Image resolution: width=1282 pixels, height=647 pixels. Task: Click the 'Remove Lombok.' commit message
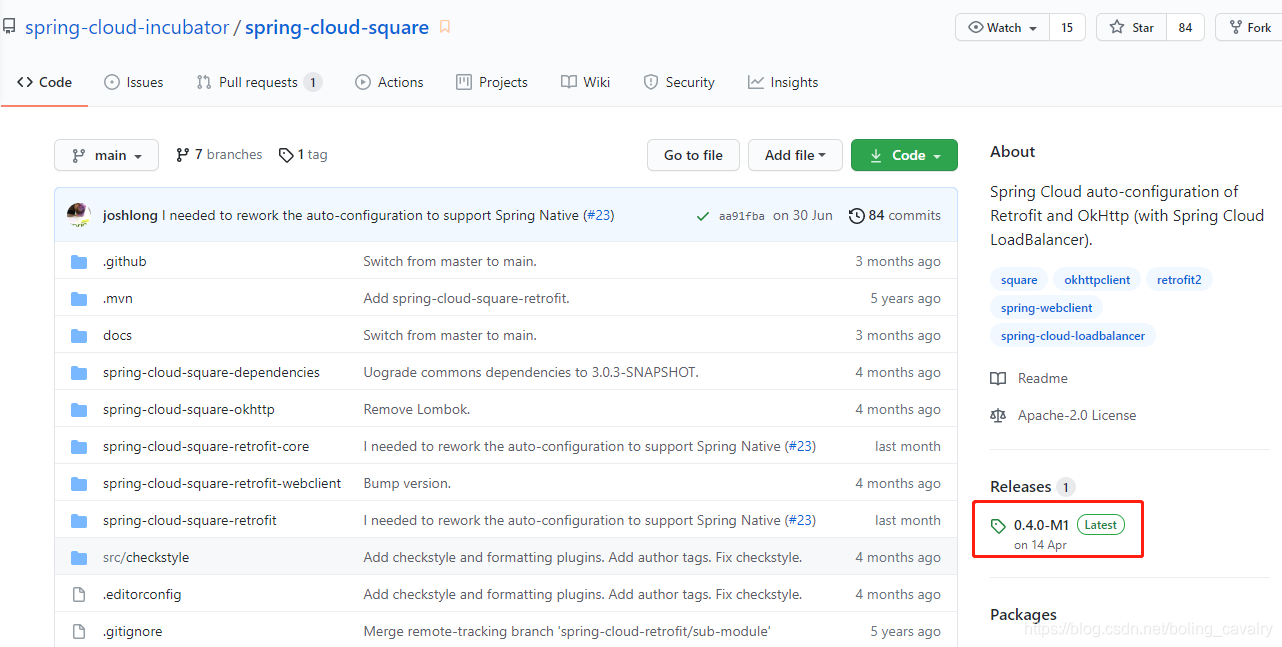click(x=417, y=410)
